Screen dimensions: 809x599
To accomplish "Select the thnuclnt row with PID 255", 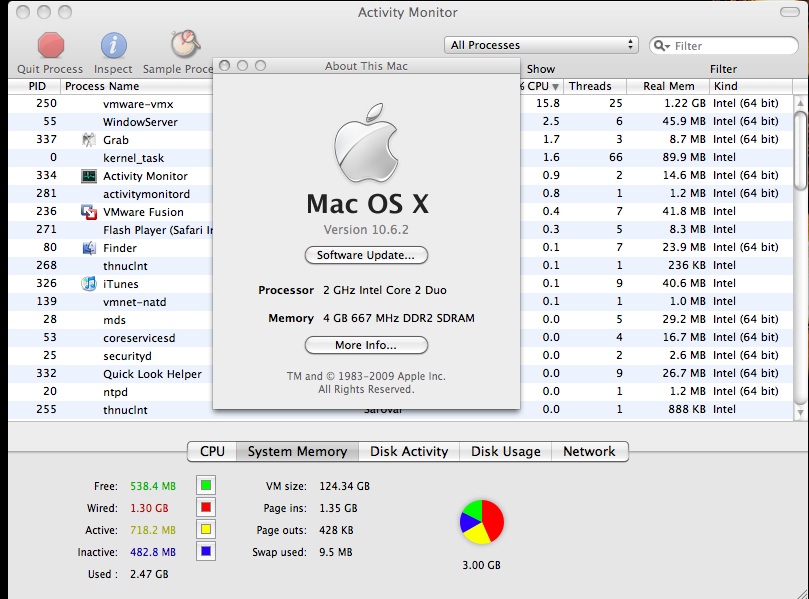I will click(x=400, y=410).
